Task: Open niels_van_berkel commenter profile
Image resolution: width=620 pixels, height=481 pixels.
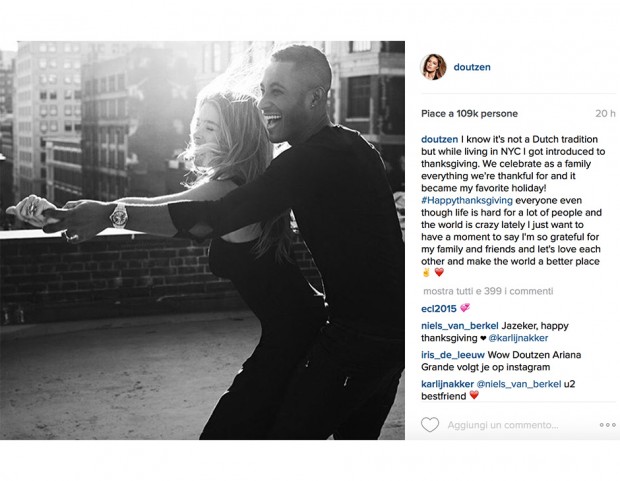Action: pos(459,326)
